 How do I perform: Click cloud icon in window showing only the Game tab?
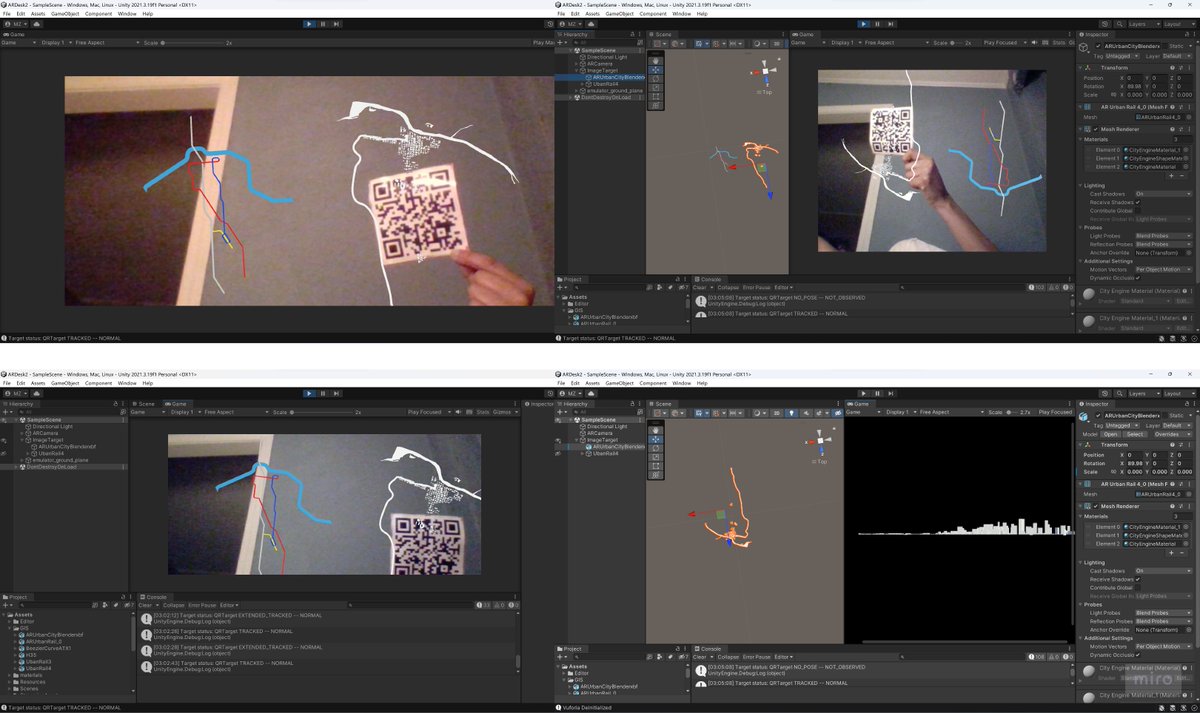click(x=36, y=24)
